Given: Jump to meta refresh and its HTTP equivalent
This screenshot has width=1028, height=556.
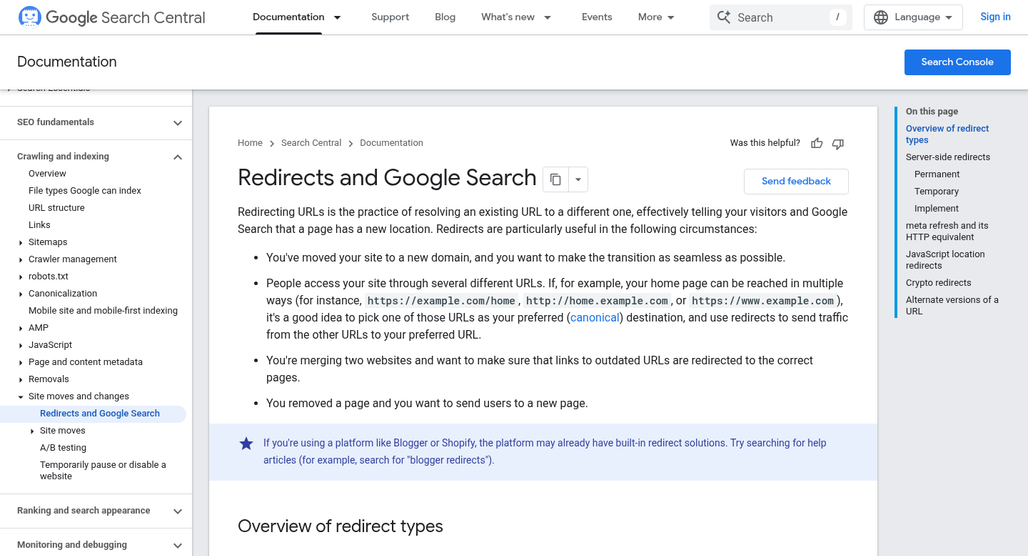Looking at the screenshot, I should (x=947, y=231).
